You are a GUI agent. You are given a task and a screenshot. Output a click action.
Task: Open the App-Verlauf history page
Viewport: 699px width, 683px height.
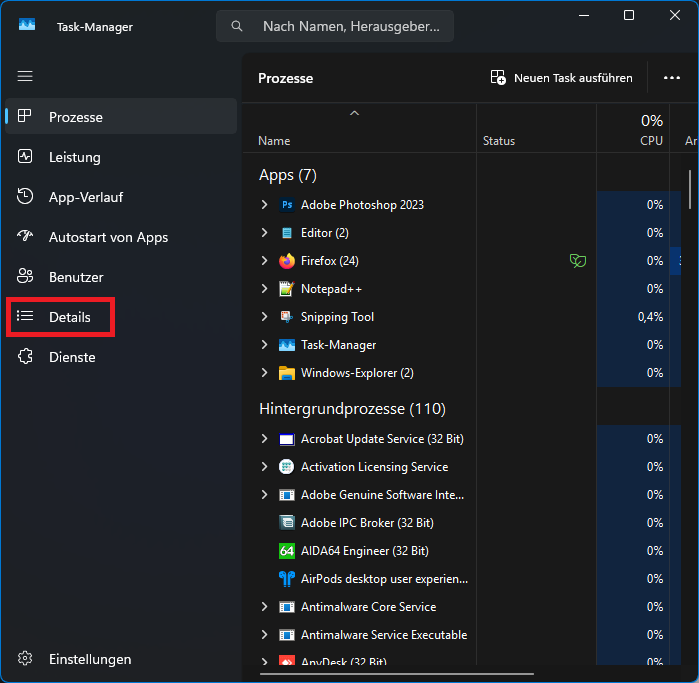pyautogui.click(x=85, y=197)
